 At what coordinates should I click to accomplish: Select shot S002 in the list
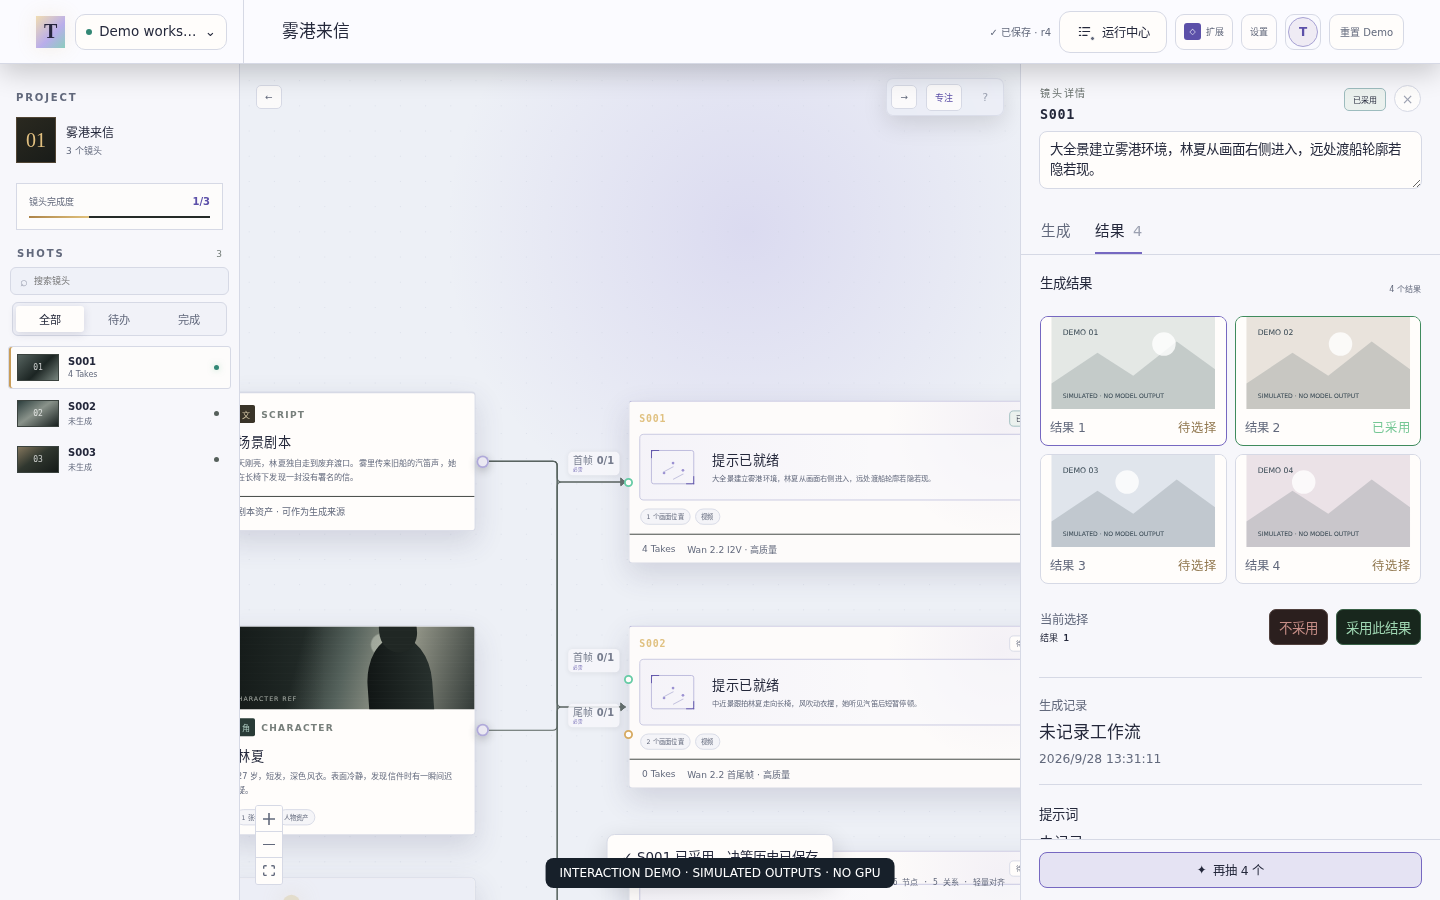pyautogui.click(x=119, y=413)
